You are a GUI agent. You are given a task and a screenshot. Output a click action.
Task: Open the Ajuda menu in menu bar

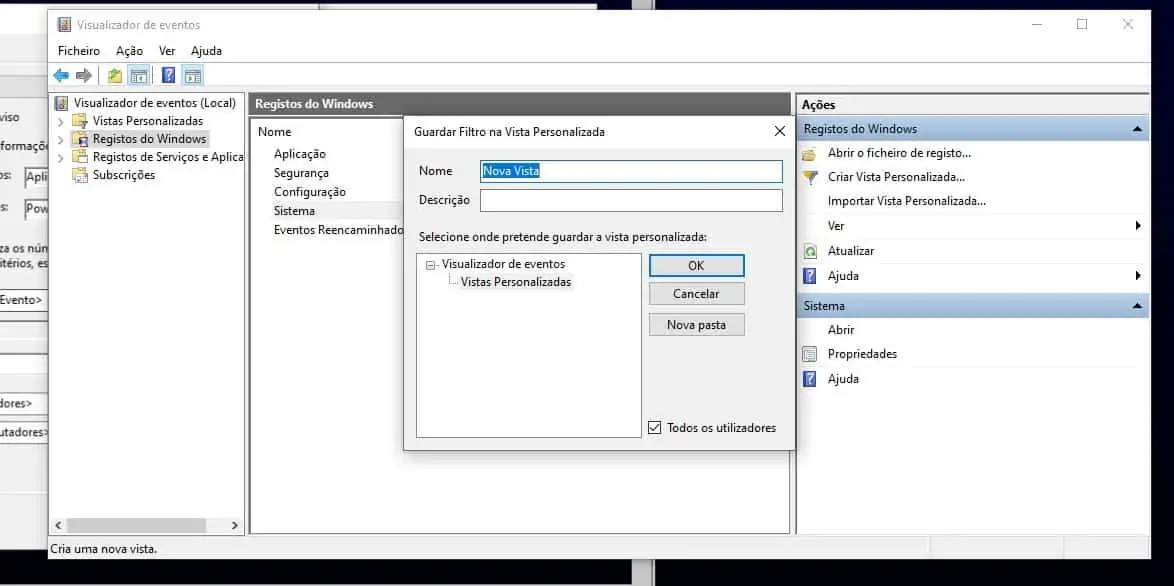click(206, 51)
